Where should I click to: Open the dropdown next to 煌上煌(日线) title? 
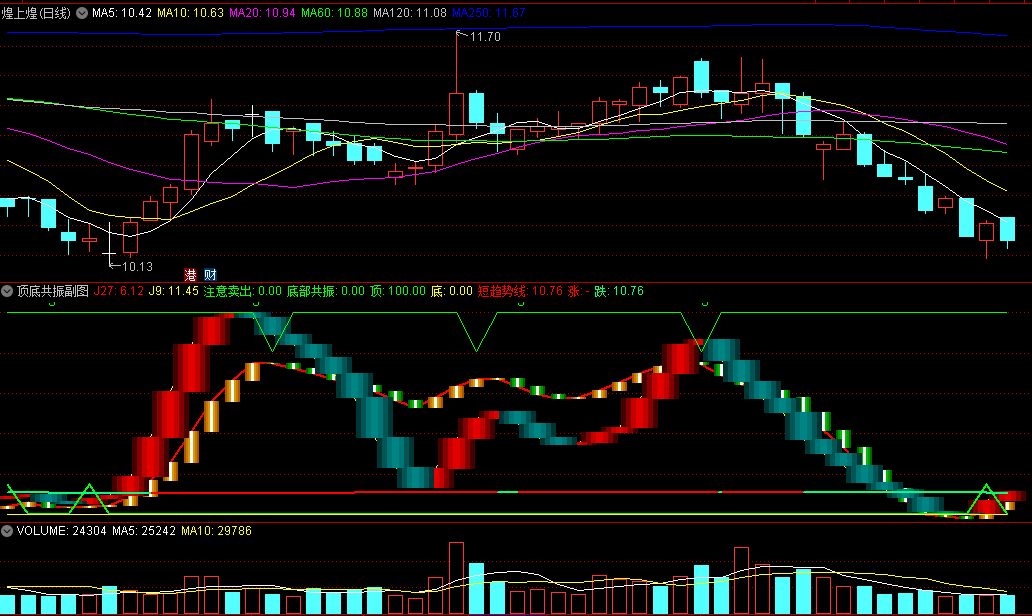click(x=82, y=13)
